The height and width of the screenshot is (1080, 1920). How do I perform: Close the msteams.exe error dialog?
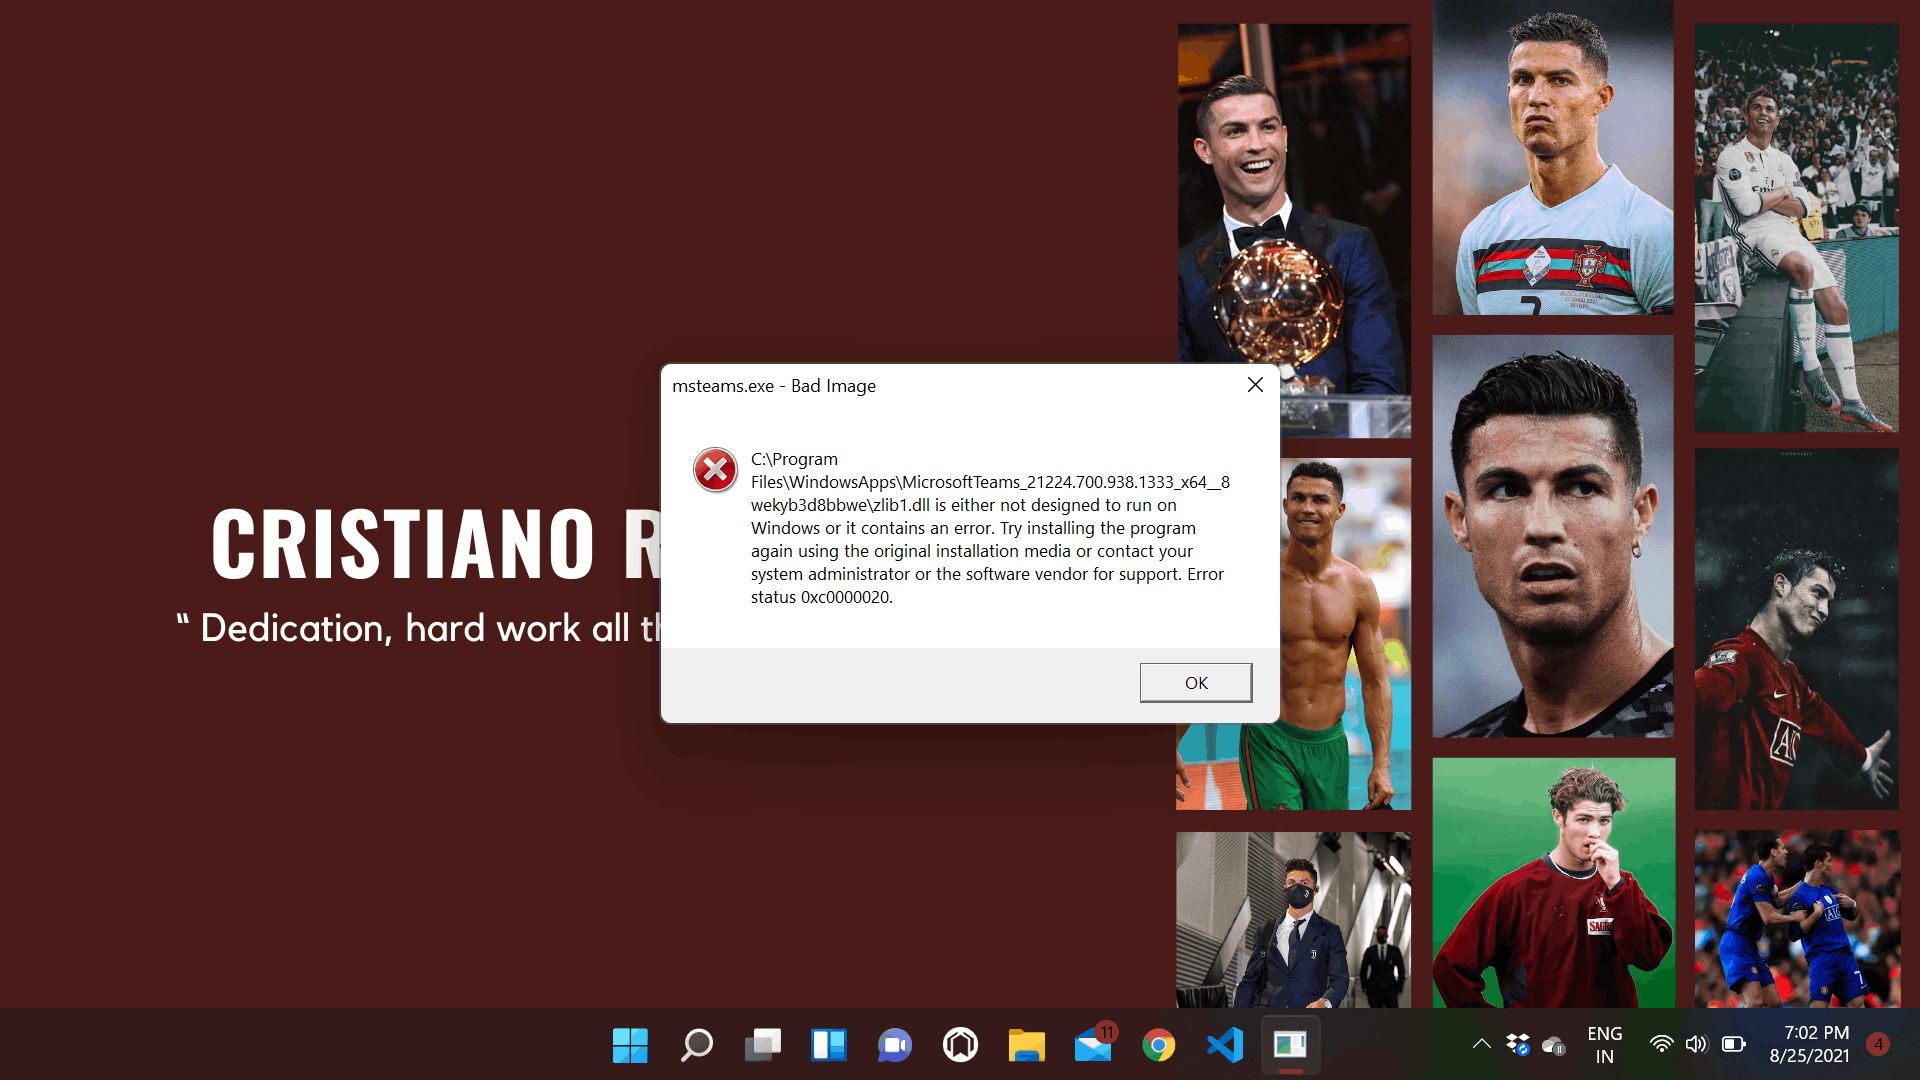click(1255, 385)
